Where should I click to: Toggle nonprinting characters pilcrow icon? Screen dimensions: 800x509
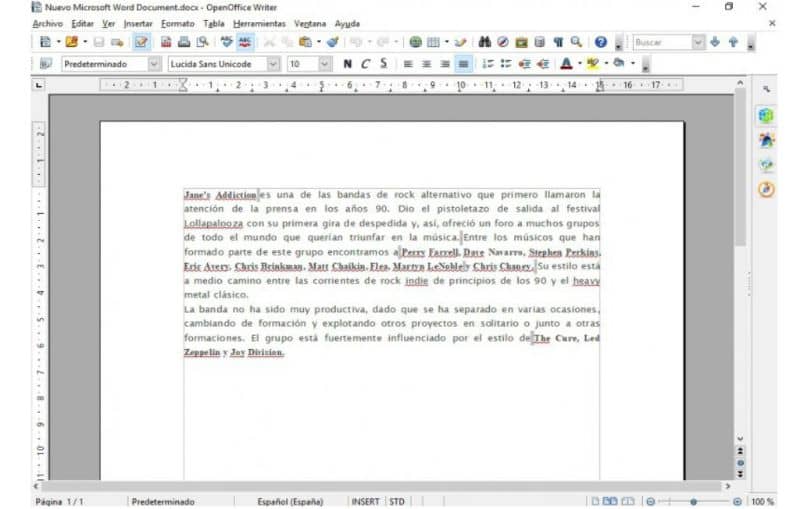point(558,42)
